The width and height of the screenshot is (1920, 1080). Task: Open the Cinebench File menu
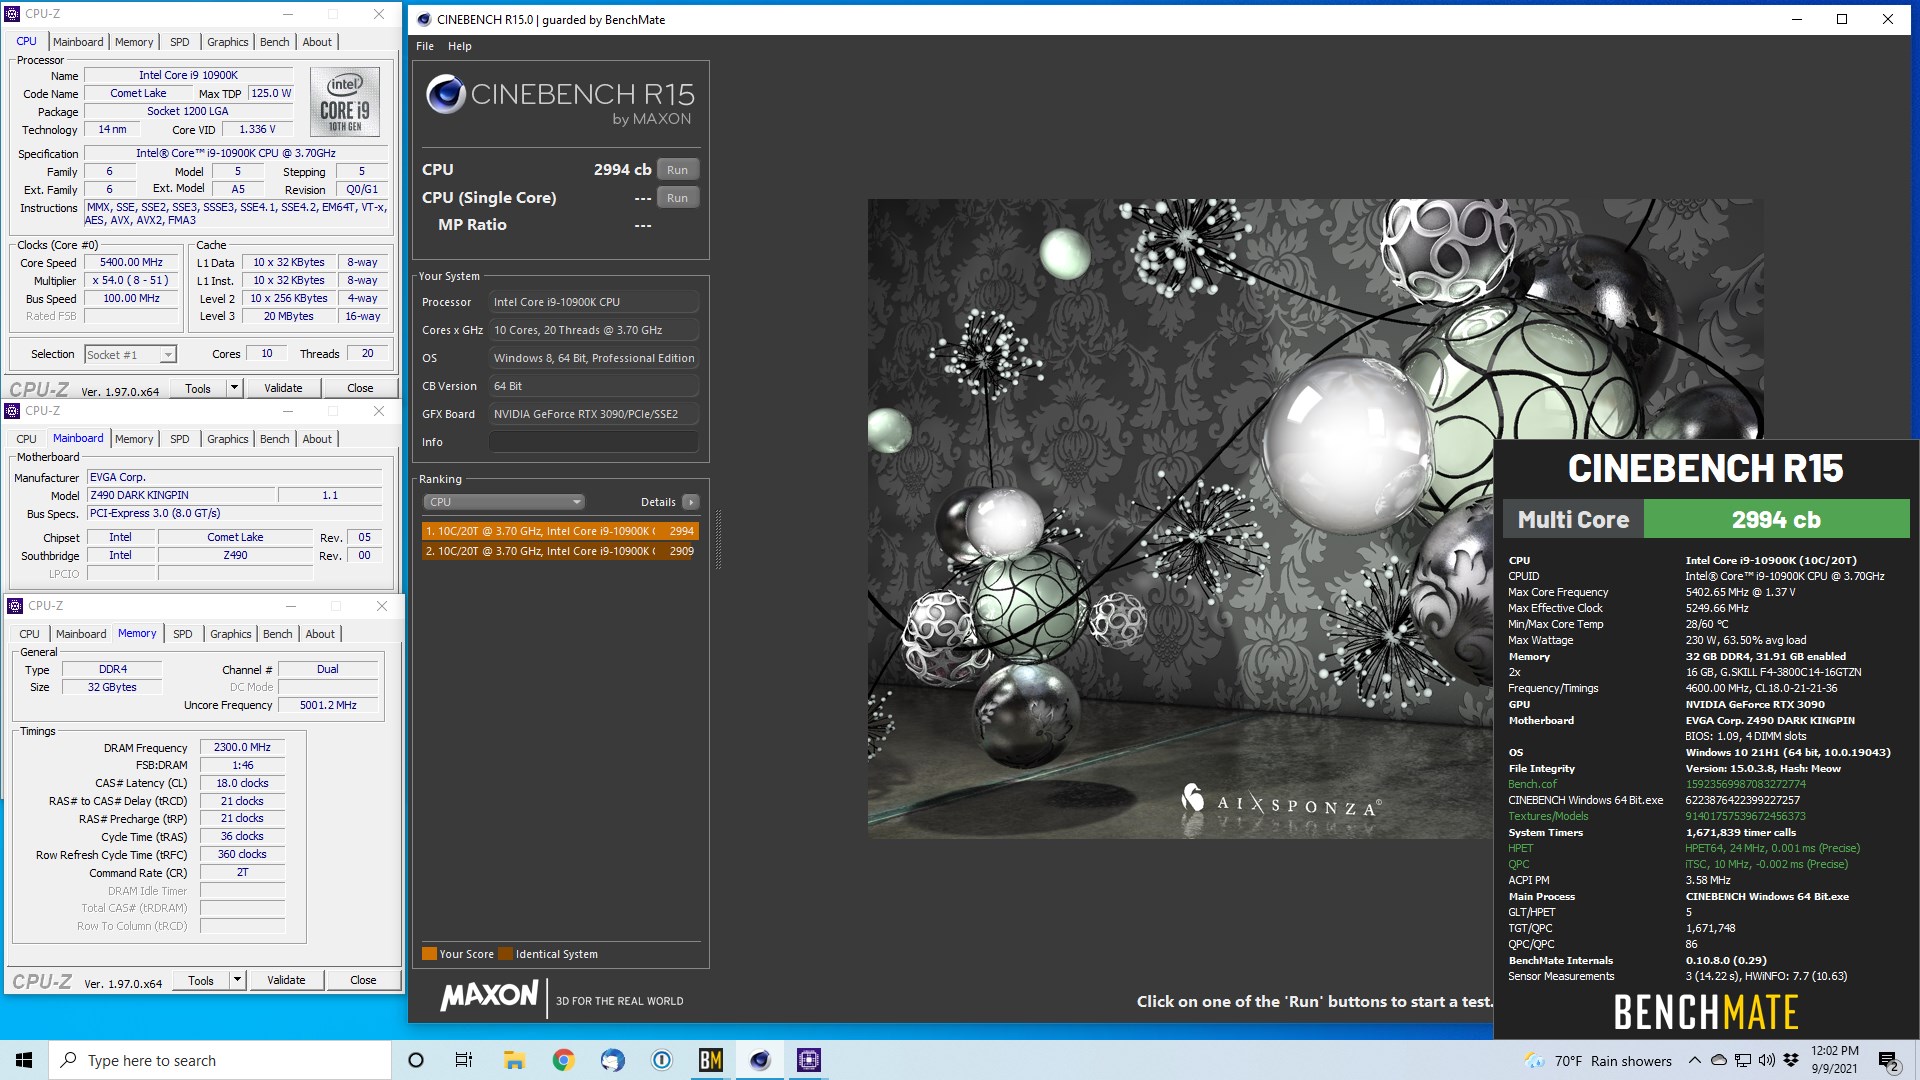coord(425,46)
